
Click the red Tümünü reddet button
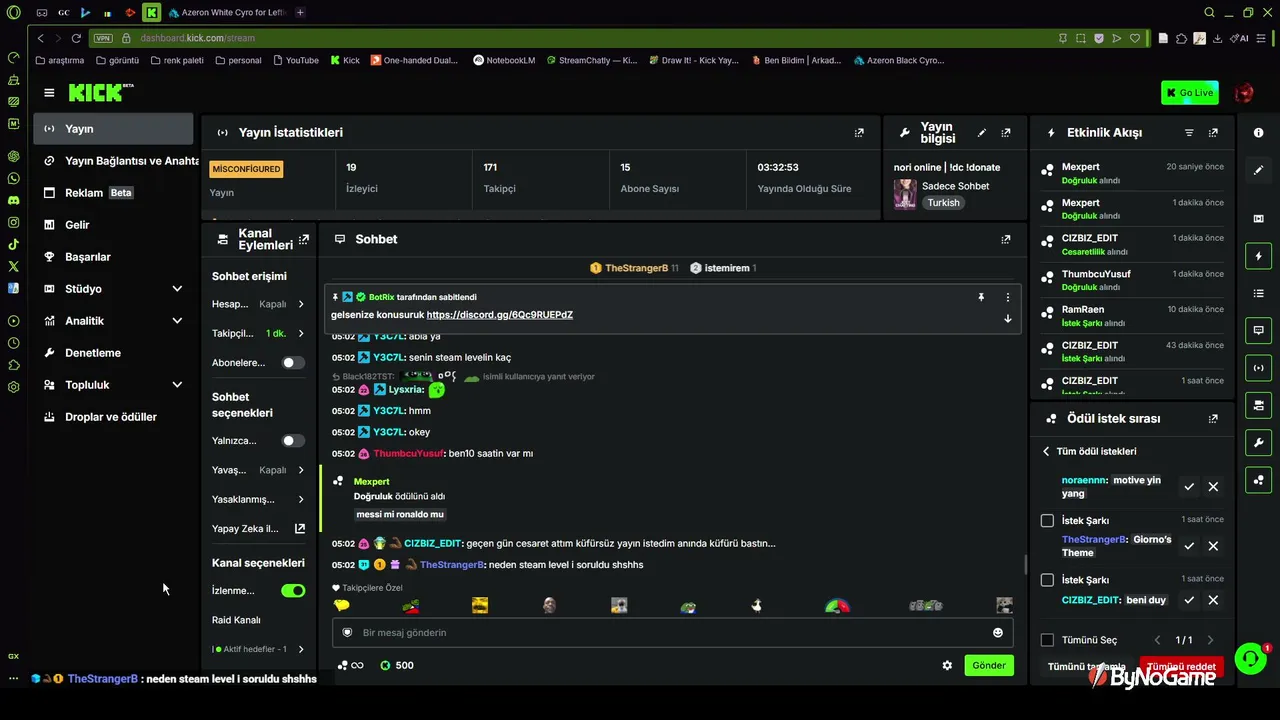click(1181, 667)
